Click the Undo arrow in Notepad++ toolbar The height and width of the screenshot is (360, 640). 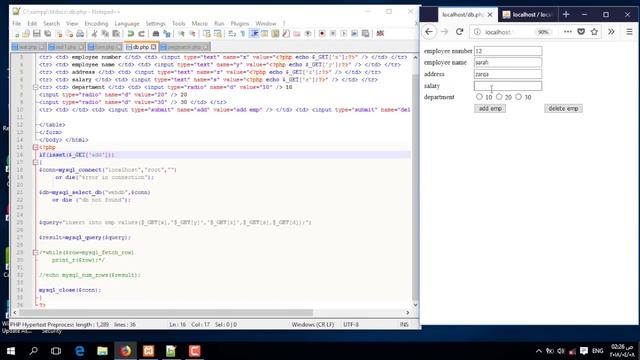click(x=131, y=33)
